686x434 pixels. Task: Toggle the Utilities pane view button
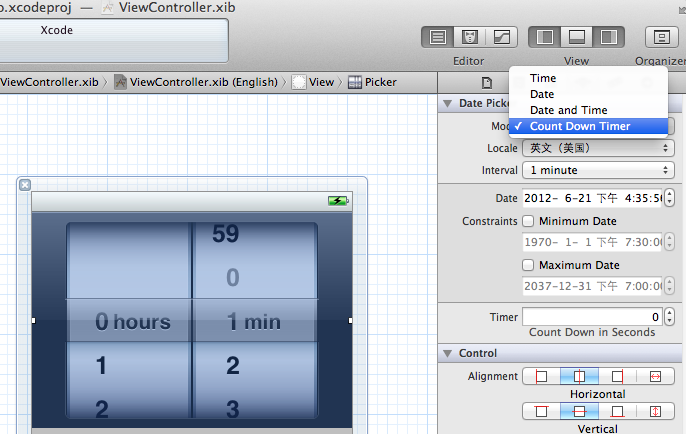point(609,37)
